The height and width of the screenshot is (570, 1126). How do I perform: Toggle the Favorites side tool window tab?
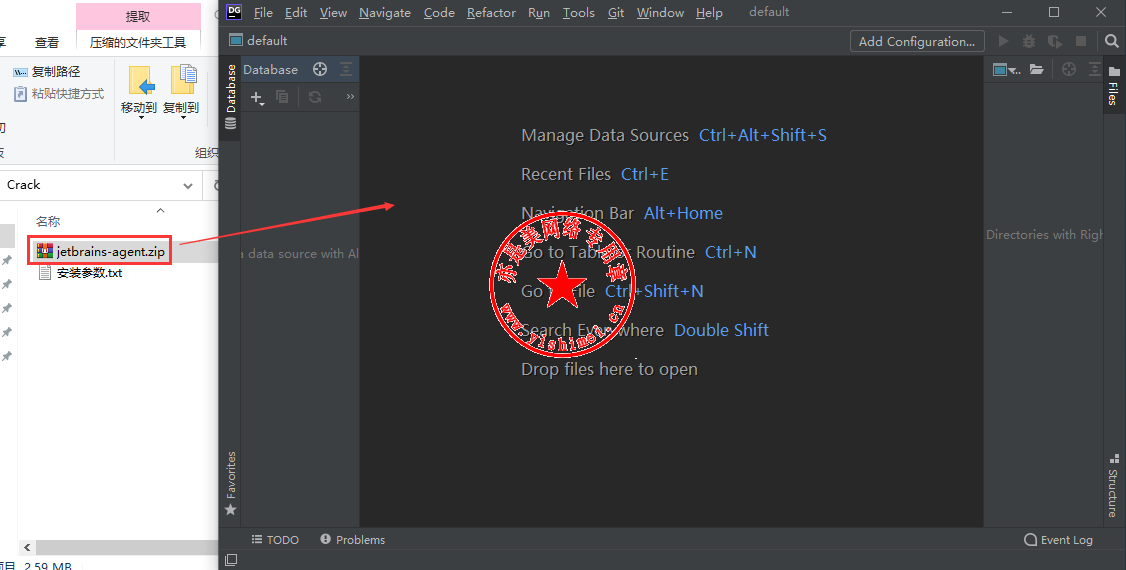click(x=231, y=483)
